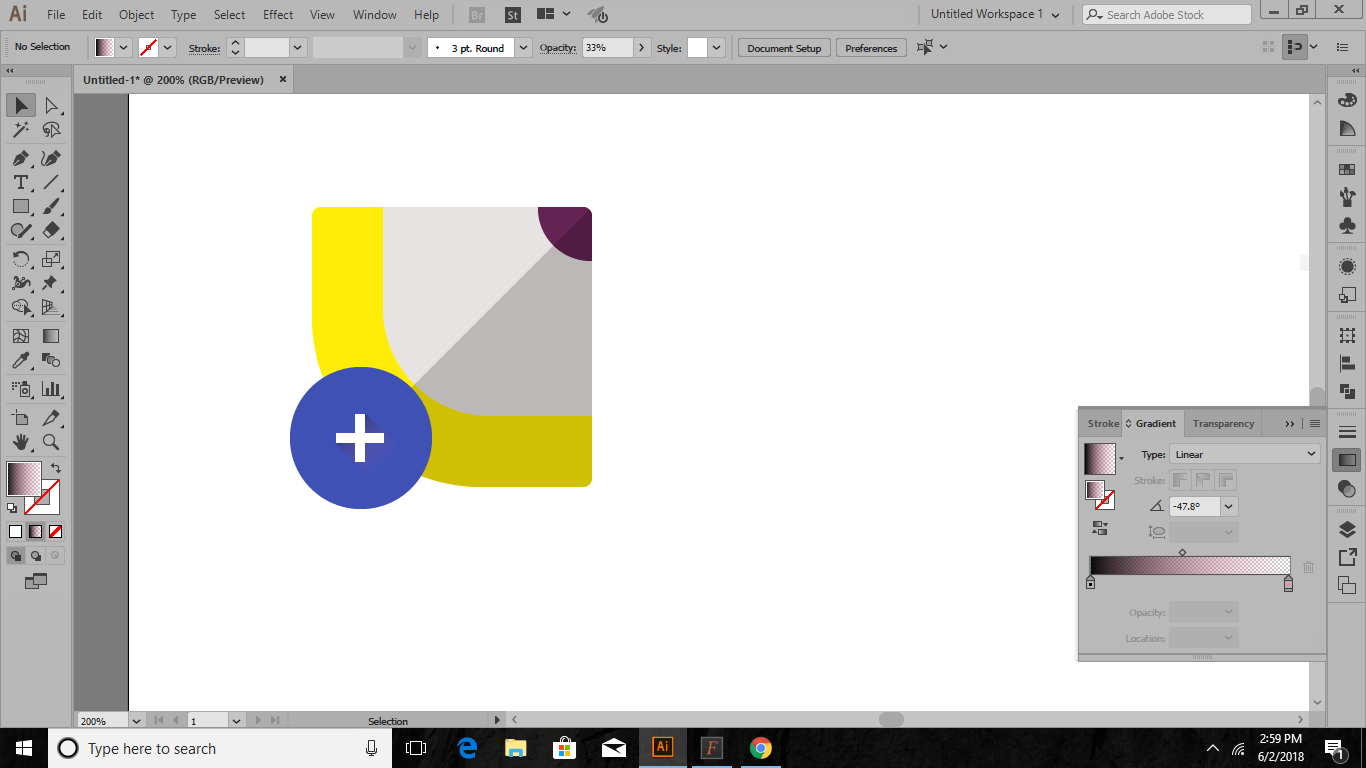Click the Preferences button
This screenshot has height=768, width=1366.
[x=871, y=48]
